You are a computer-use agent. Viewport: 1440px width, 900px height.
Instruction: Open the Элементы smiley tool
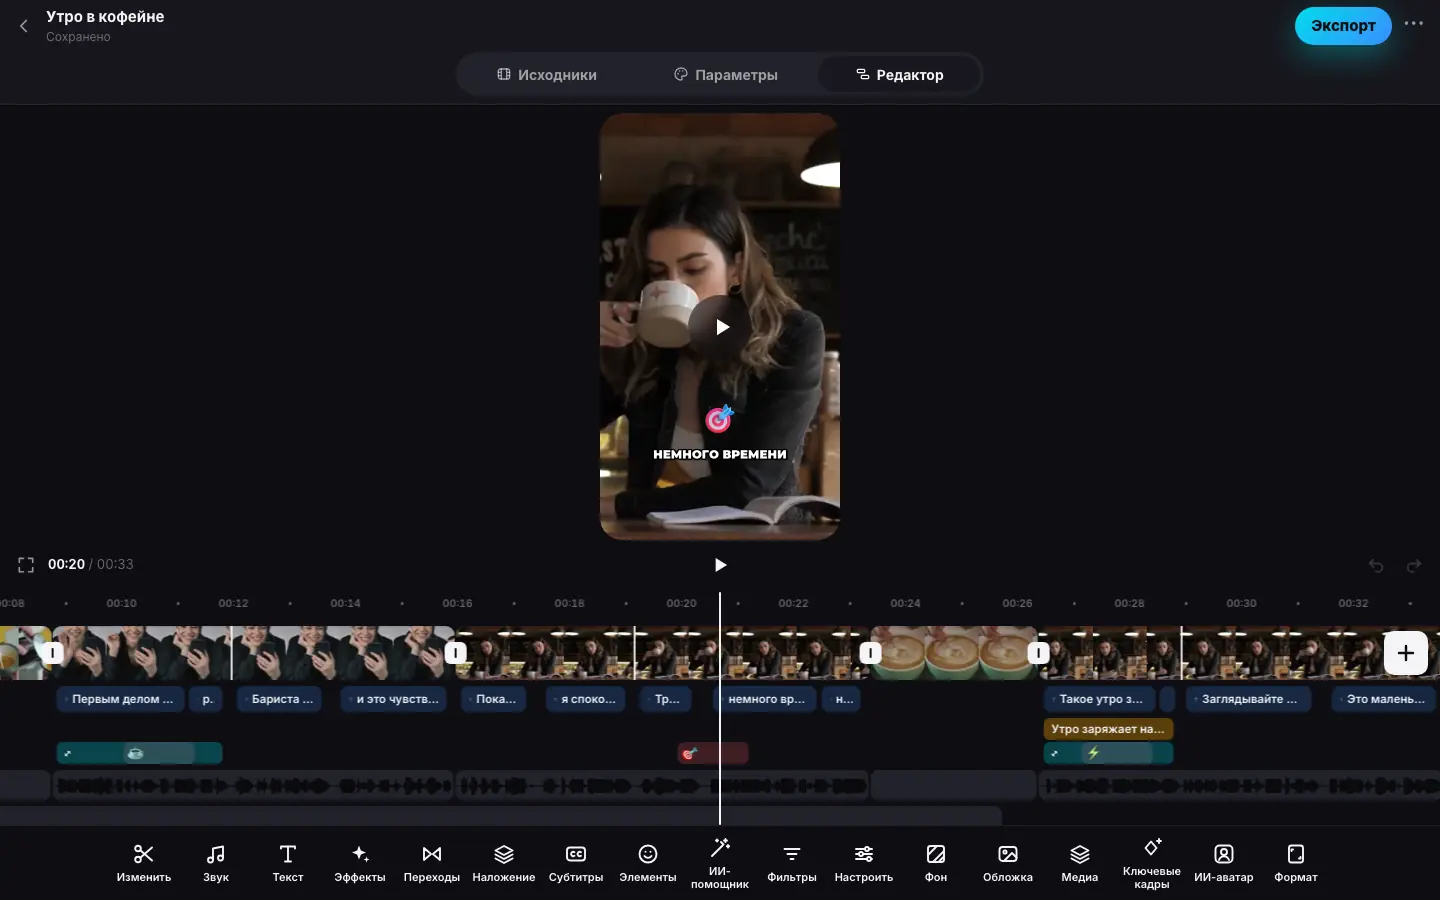click(x=648, y=863)
